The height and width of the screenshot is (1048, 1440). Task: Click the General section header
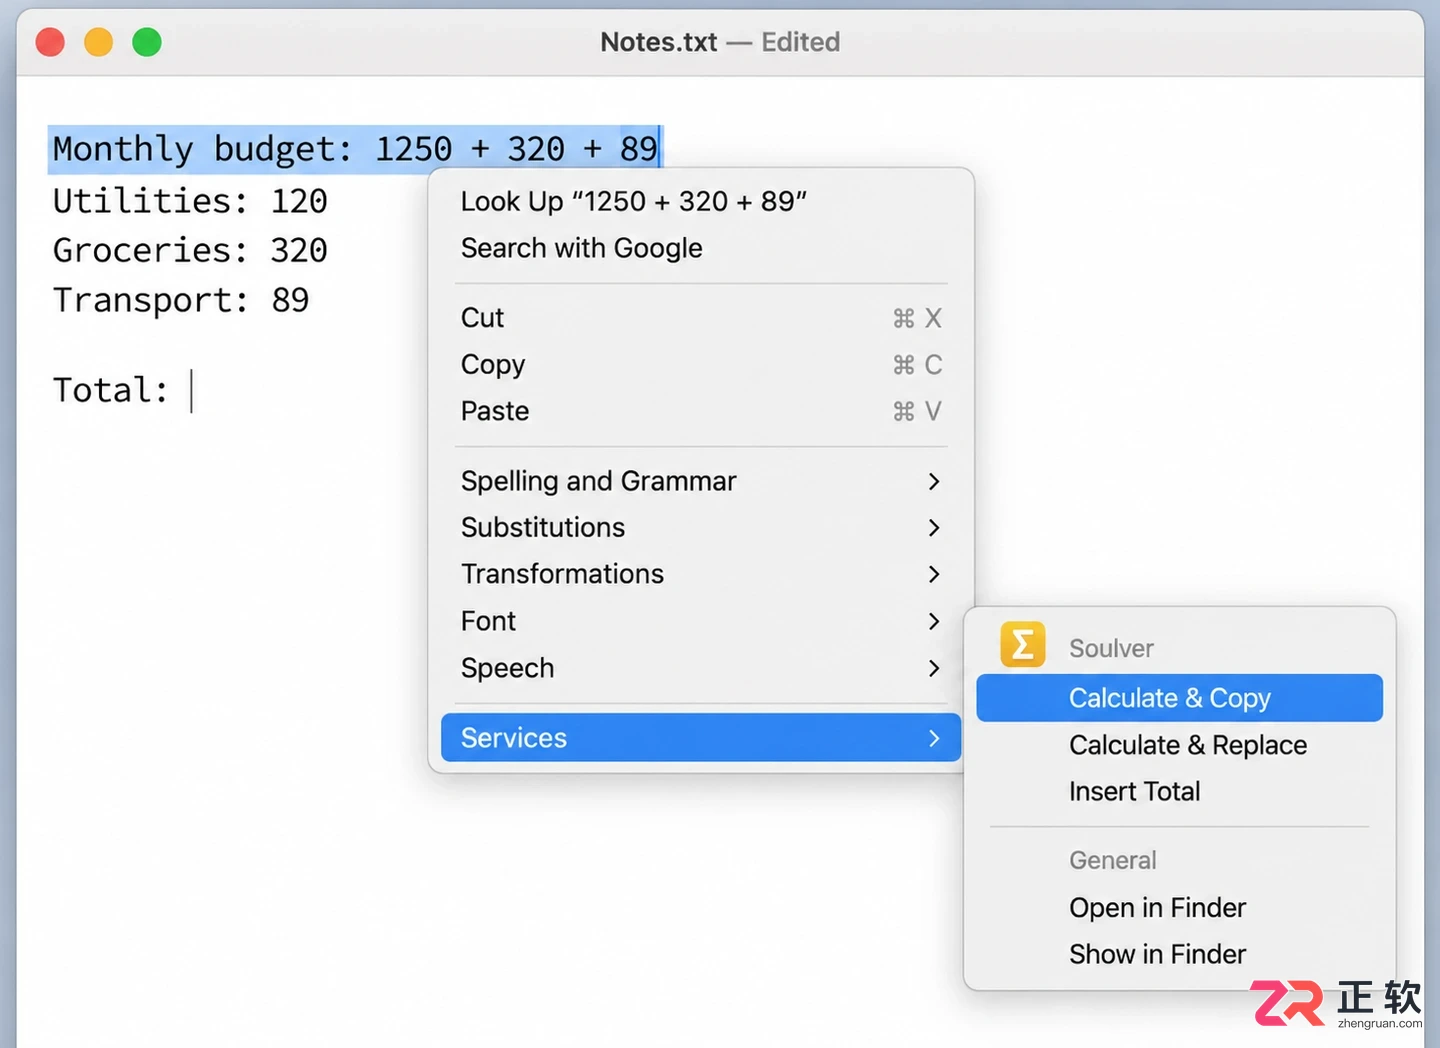(1112, 860)
